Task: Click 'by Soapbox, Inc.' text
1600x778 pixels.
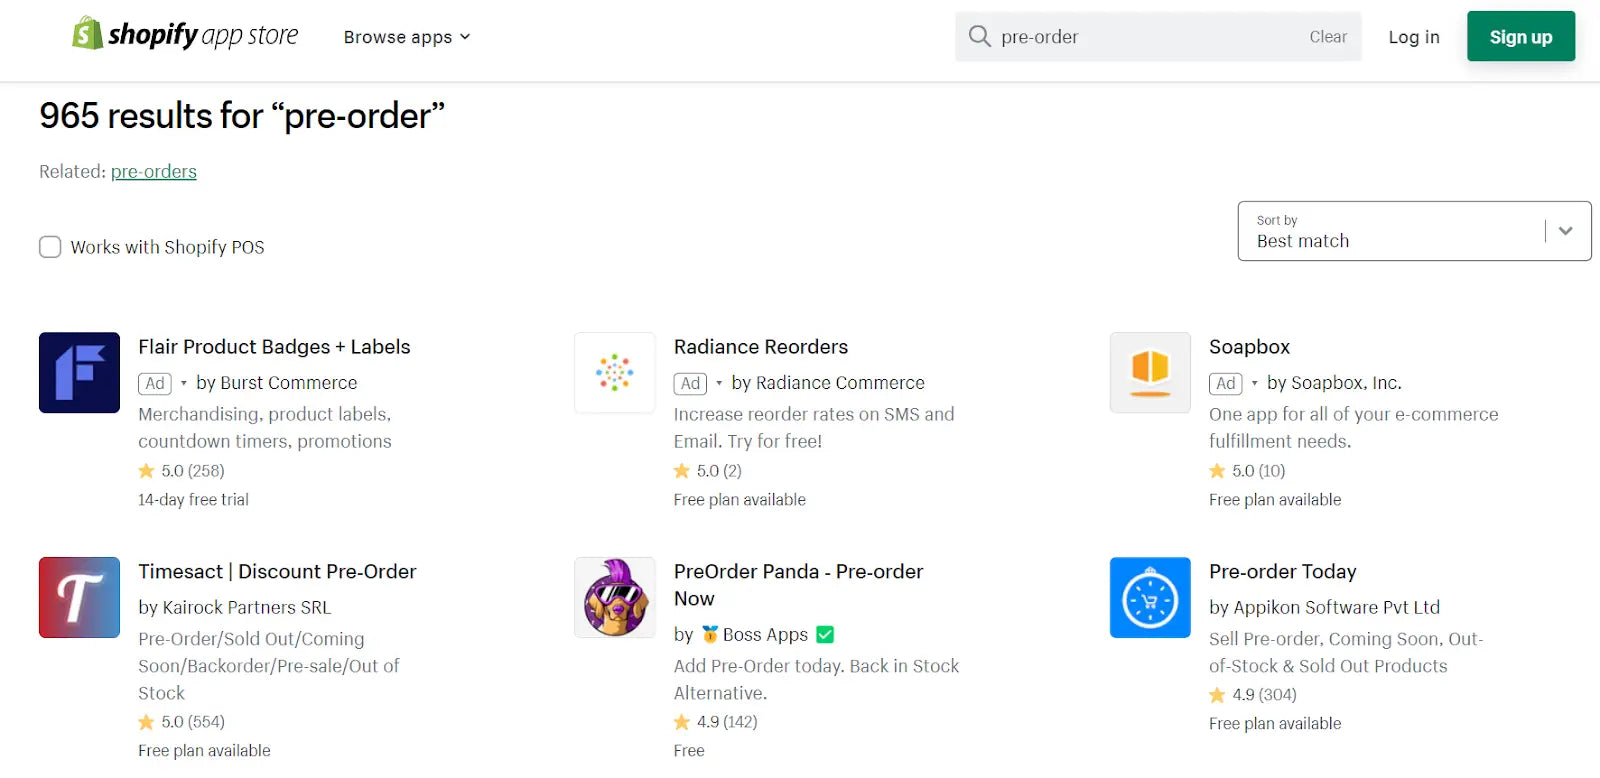Action: pos(1334,383)
